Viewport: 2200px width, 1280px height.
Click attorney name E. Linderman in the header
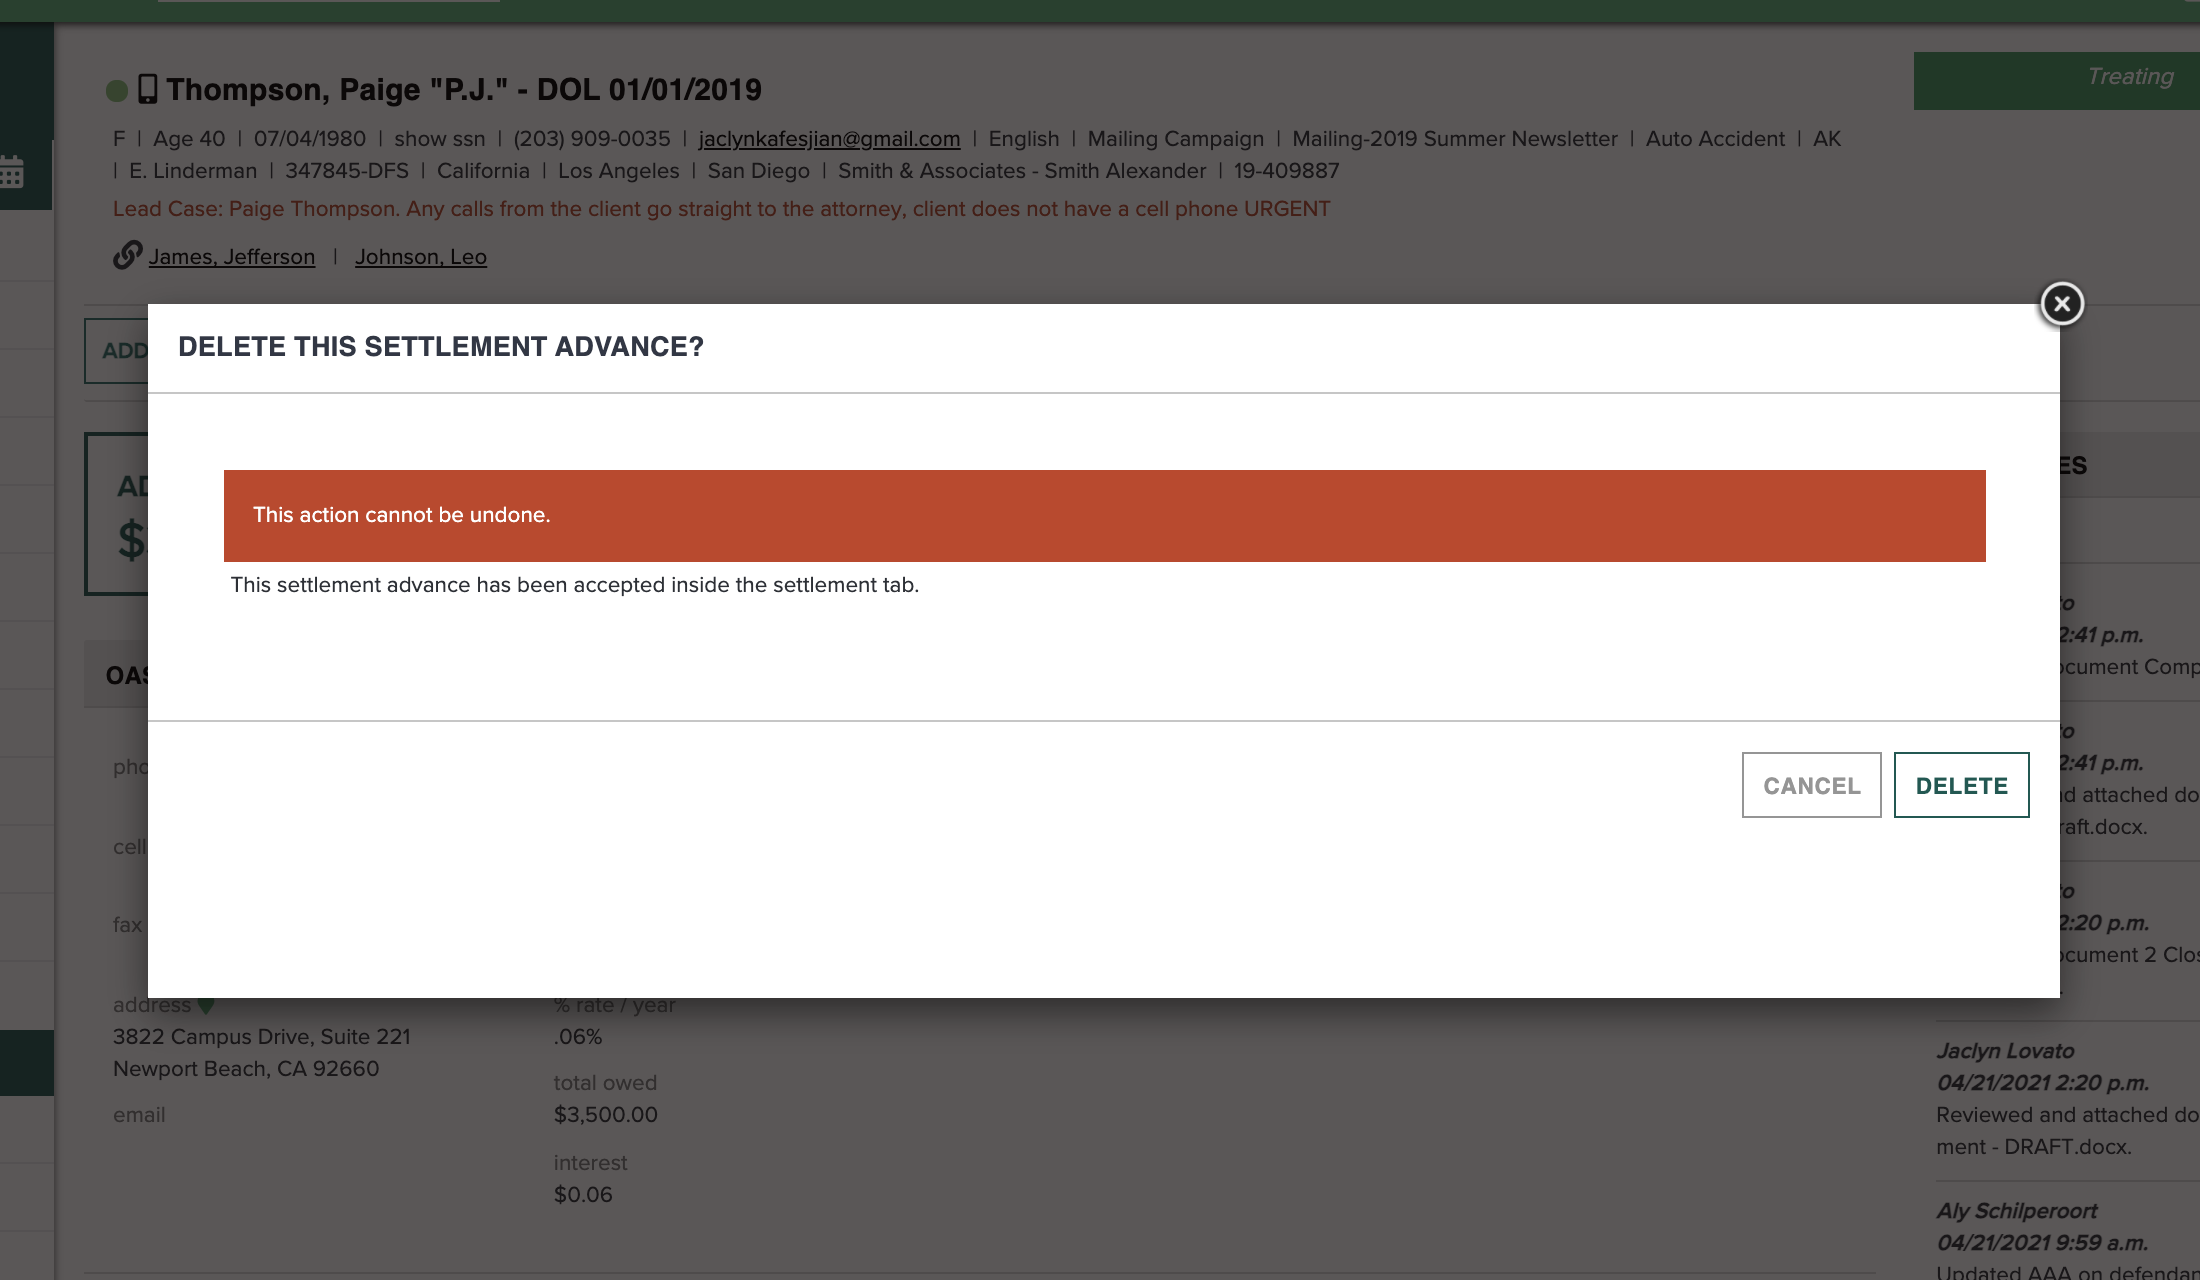[193, 171]
